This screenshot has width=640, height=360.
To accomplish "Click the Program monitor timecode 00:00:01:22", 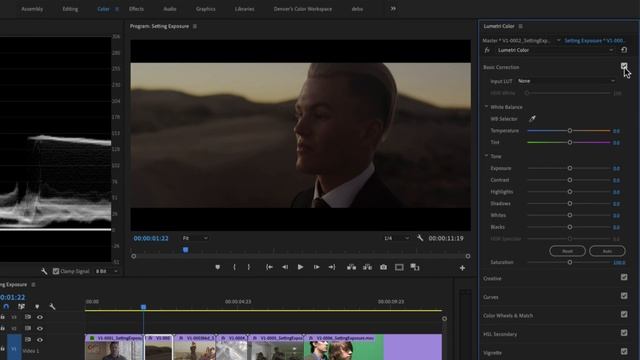I will 151,238.
